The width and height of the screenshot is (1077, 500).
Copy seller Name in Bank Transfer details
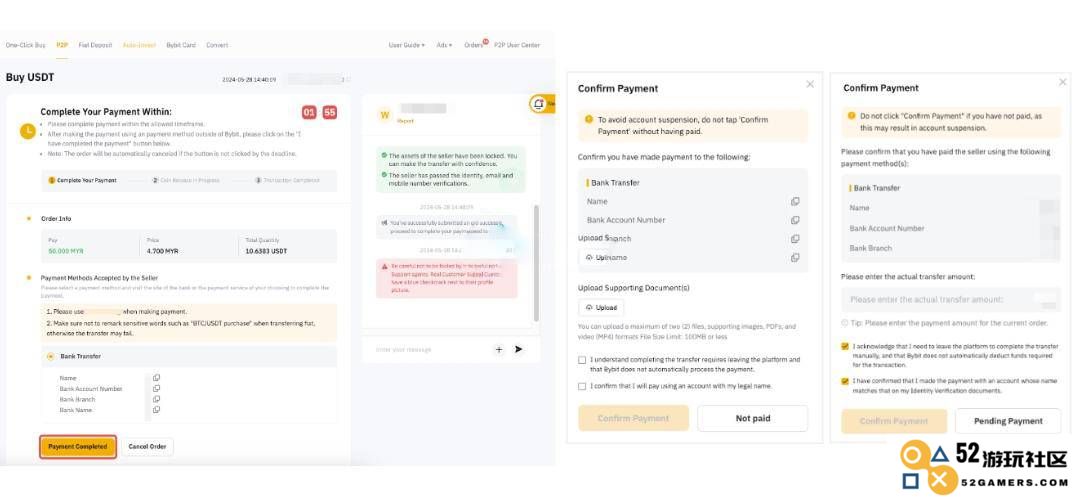tap(157, 378)
